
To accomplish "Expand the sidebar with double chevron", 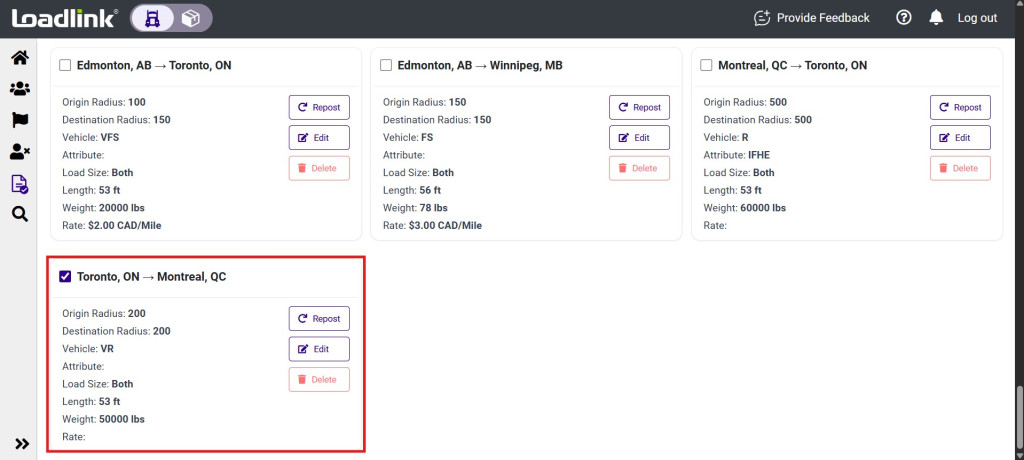I will 19,443.
